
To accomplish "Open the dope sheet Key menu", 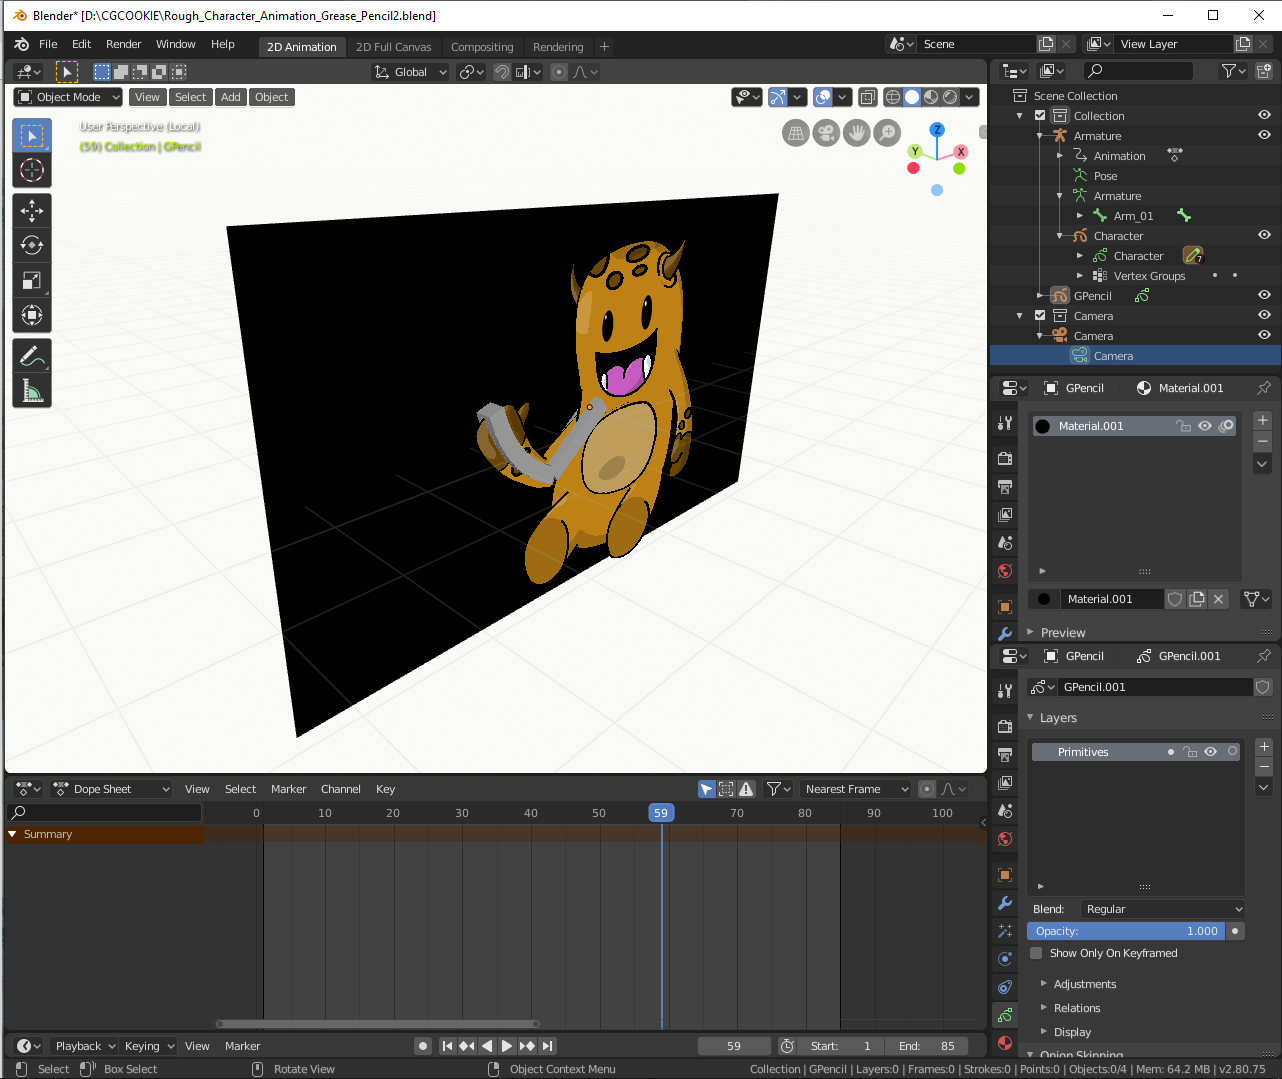I will (x=385, y=789).
